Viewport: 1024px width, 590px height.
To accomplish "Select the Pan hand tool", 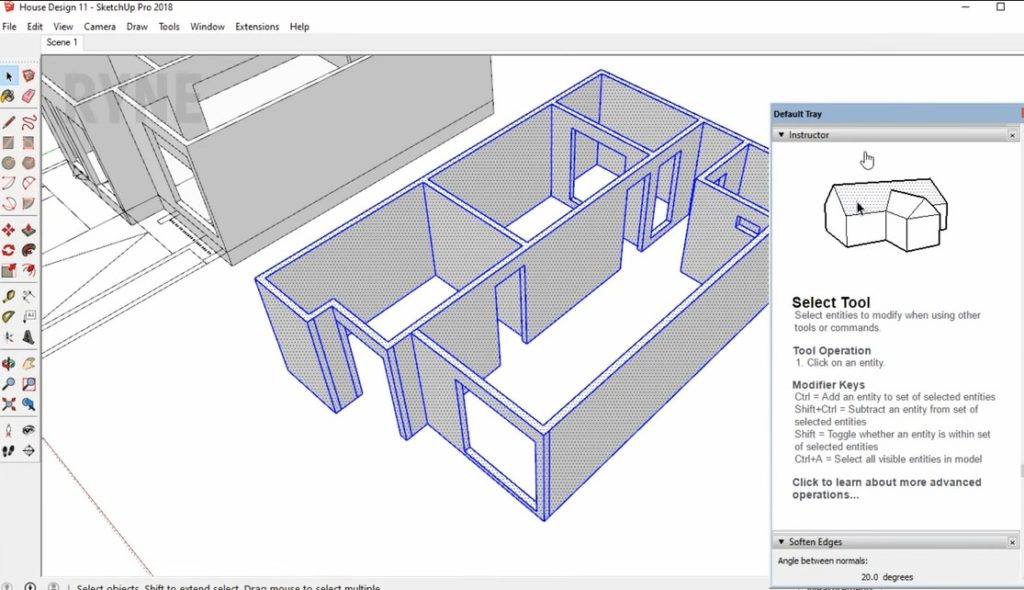I will point(28,364).
